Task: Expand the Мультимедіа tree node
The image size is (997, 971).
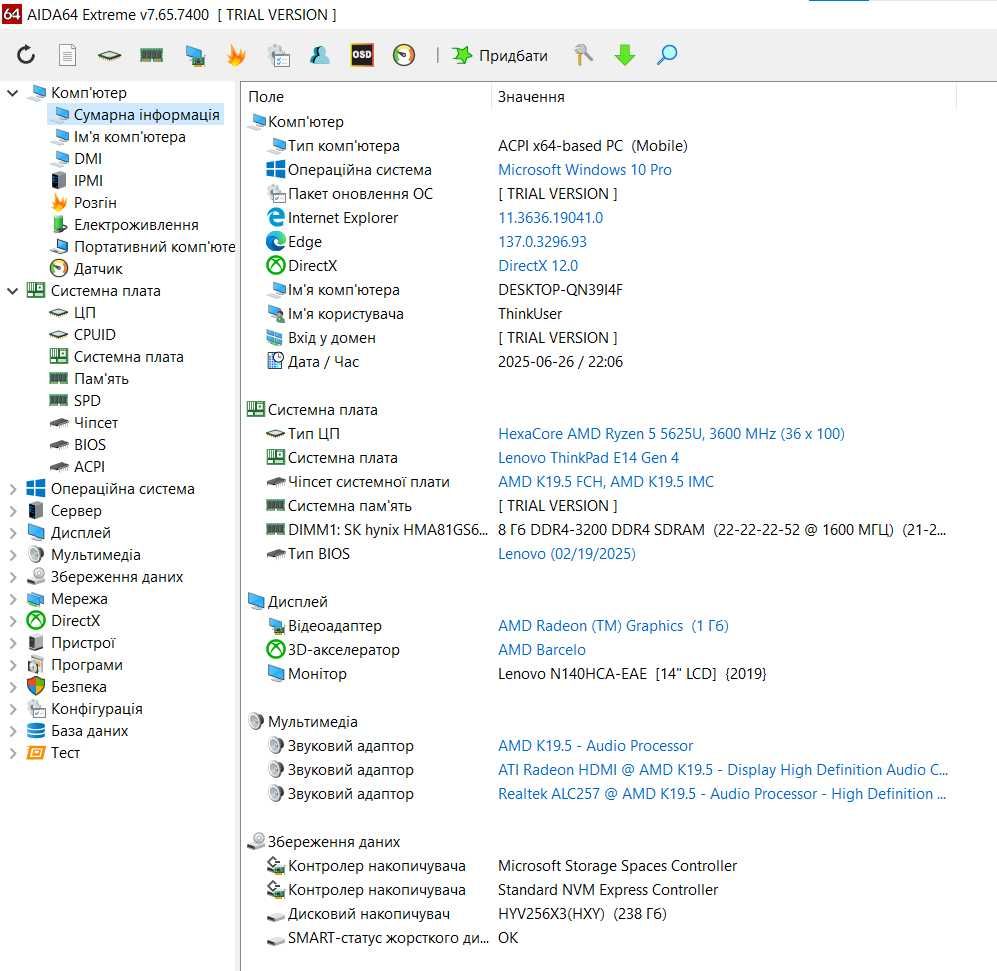Action: (x=13, y=555)
